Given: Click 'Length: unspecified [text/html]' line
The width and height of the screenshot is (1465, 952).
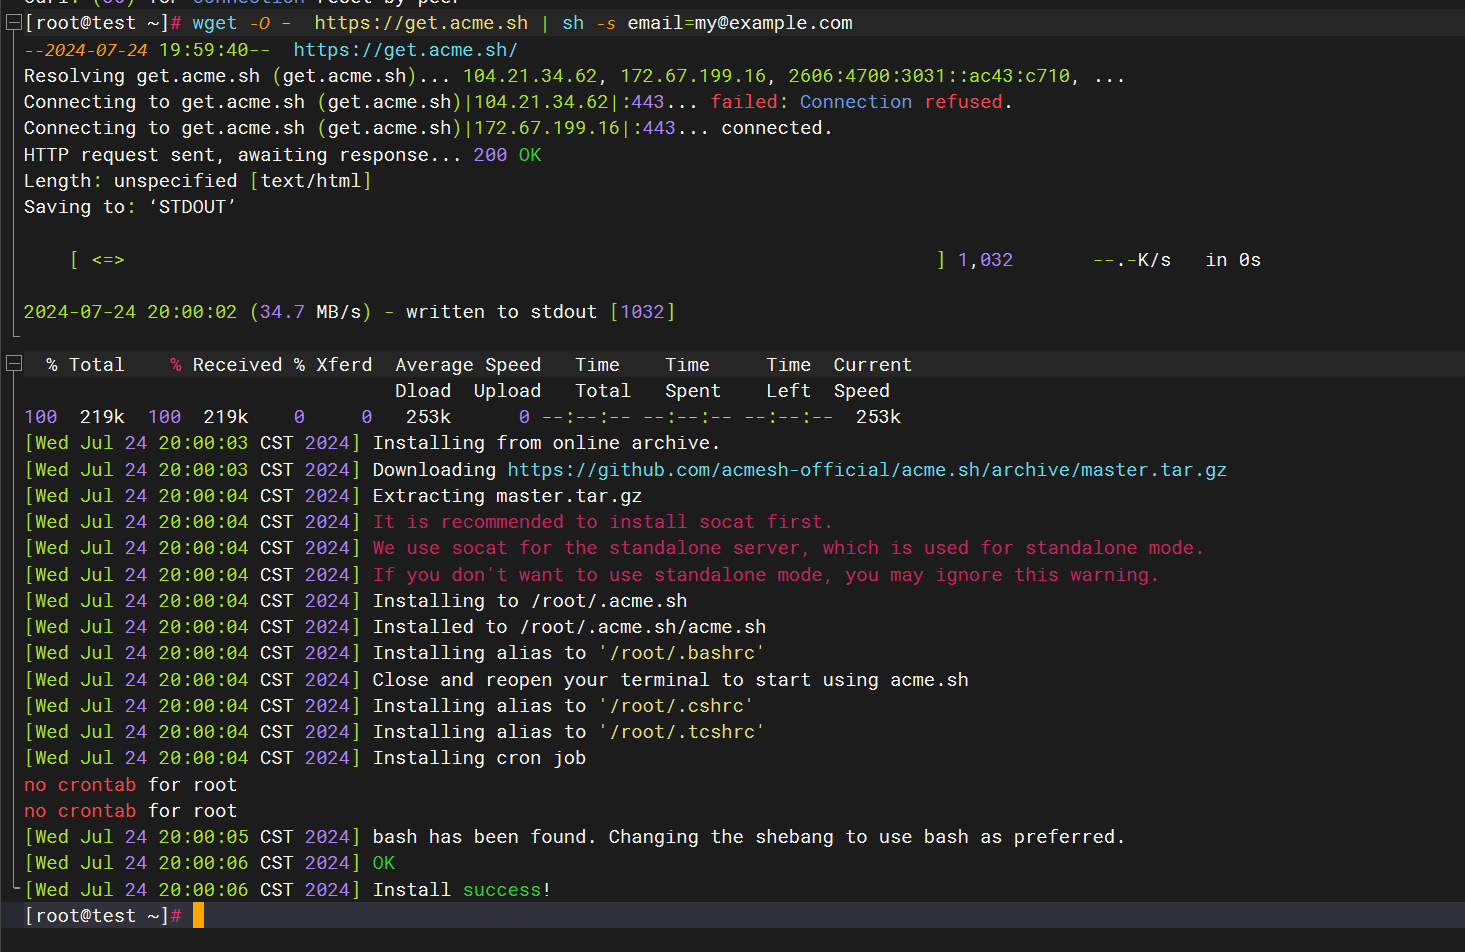Looking at the screenshot, I should (198, 181).
